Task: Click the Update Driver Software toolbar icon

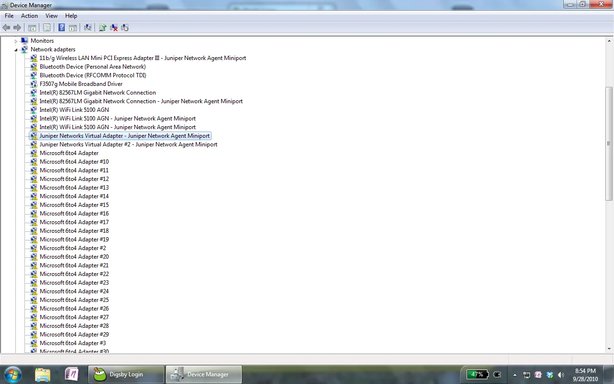Action: click(x=103, y=28)
